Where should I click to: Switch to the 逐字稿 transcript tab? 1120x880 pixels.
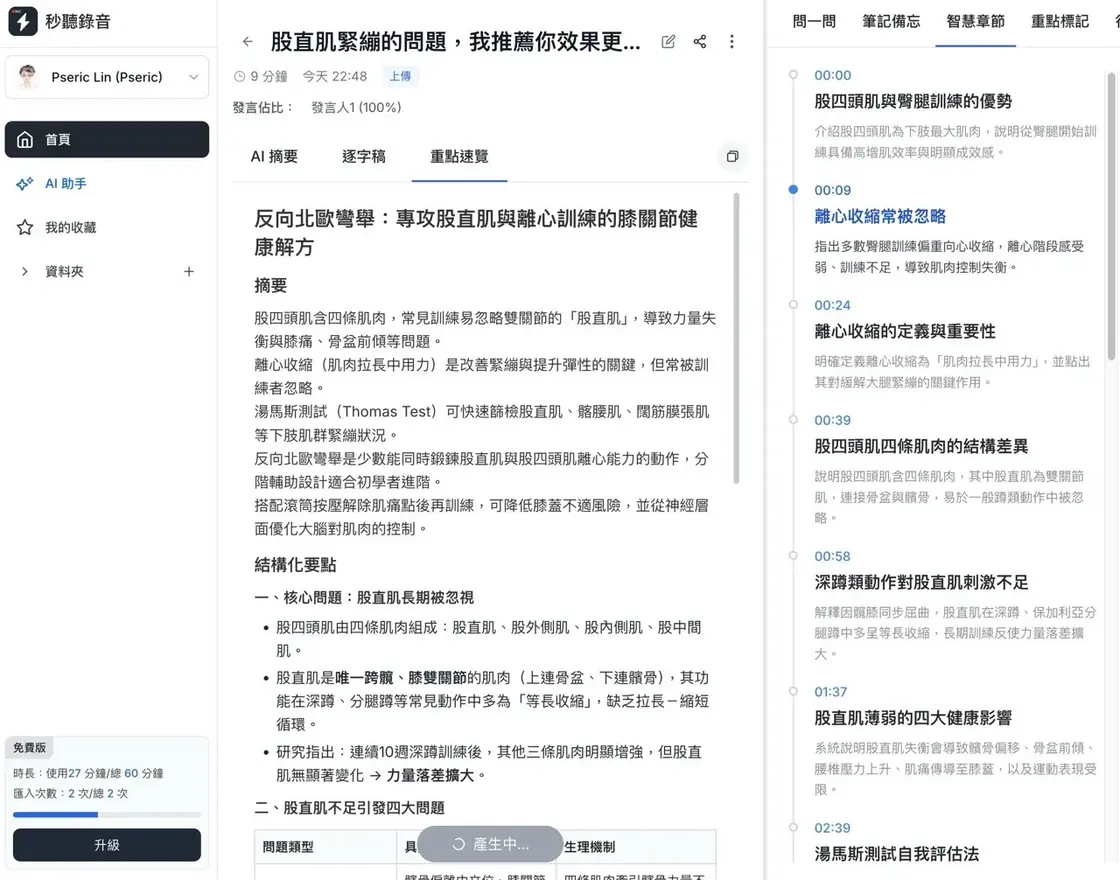tap(364, 156)
